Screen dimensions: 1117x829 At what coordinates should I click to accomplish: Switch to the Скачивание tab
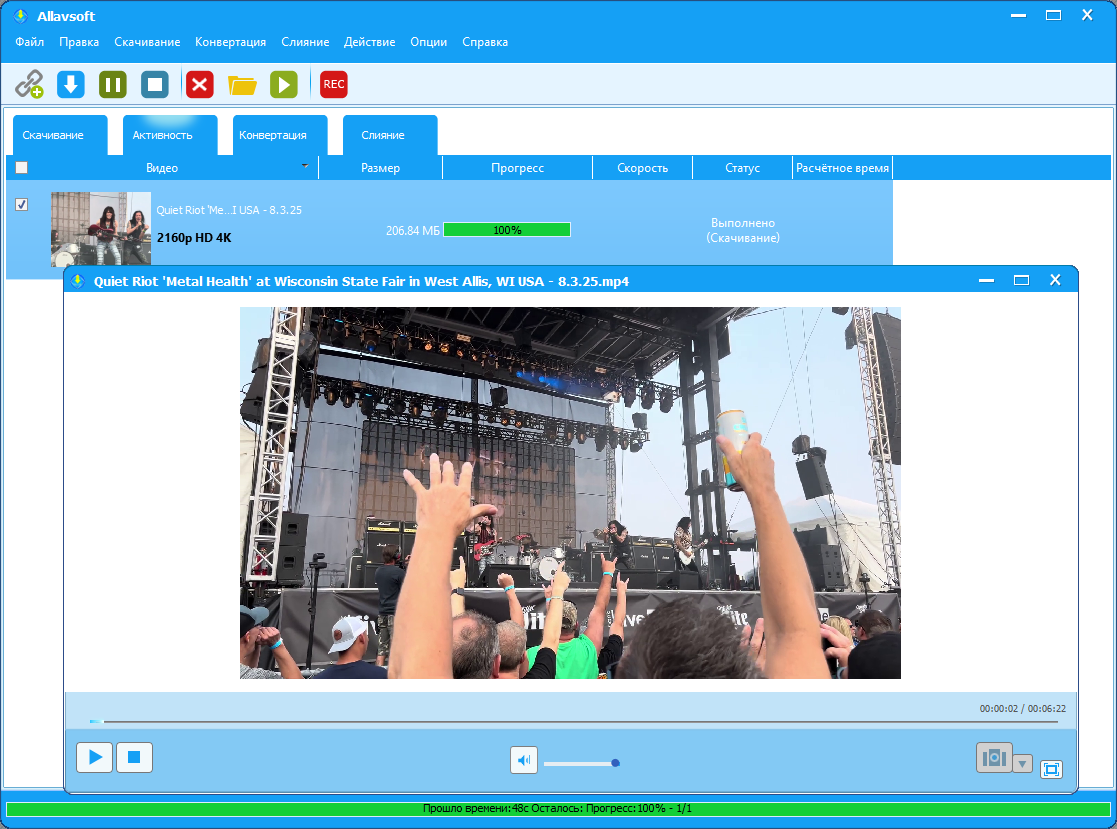pyautogui.click(x=60, y=135)
